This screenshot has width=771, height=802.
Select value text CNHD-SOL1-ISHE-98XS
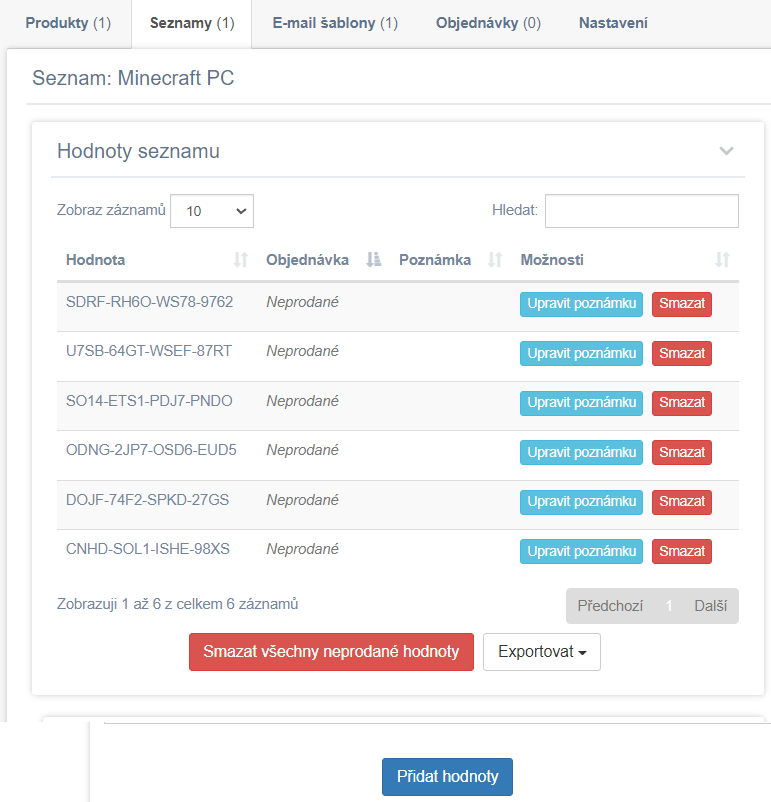(147, 549)
